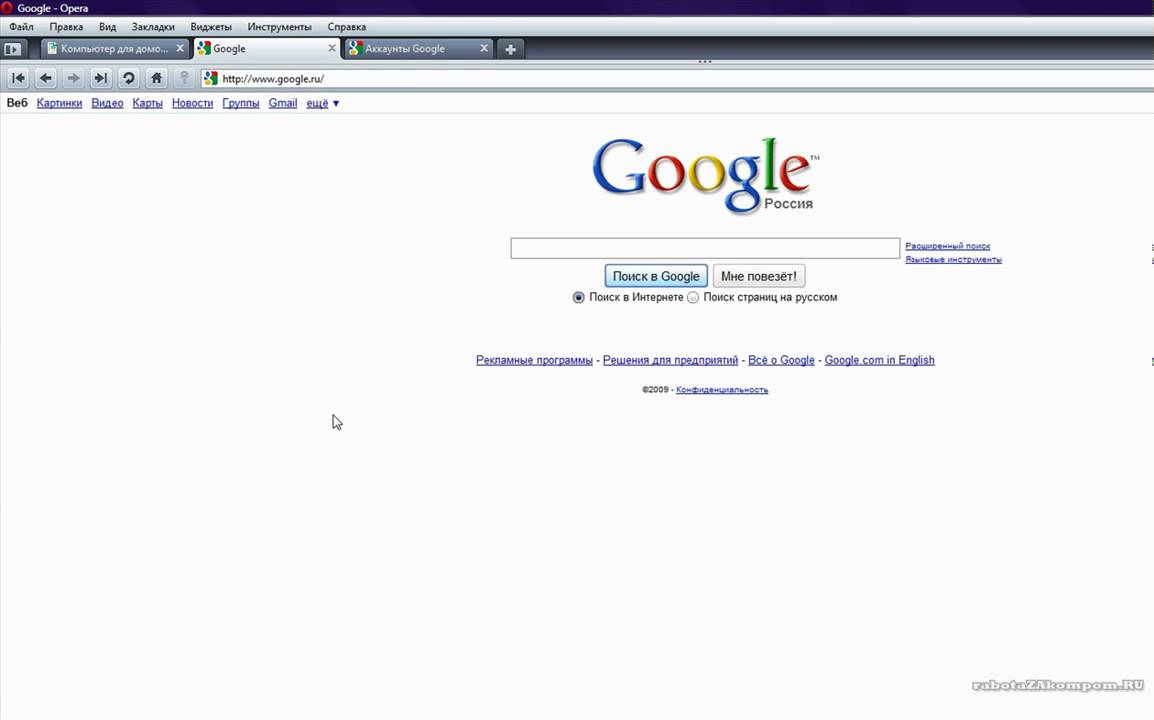Open the Карты link
This screenshot has width=1154, height=720.
pyautogui.click(x=147, y=103)
